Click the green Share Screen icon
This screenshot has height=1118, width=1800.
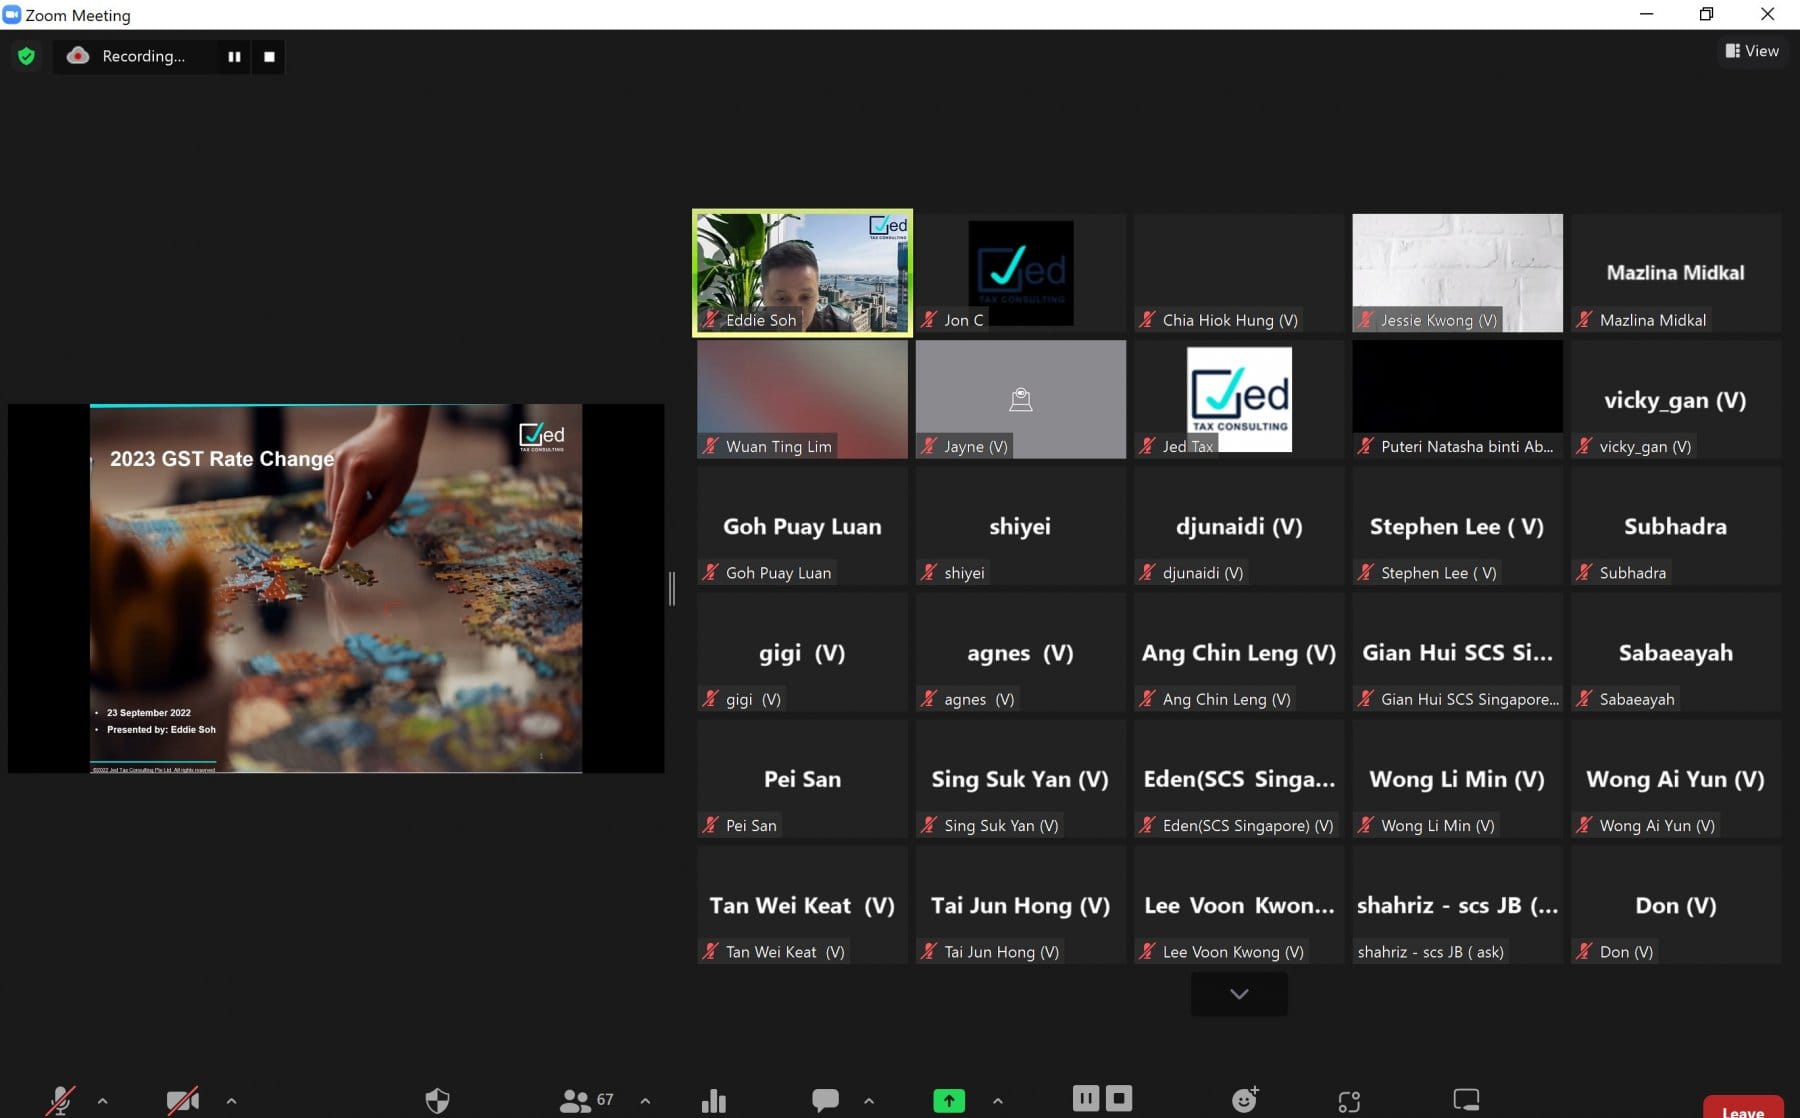(x=949, y=1100)
